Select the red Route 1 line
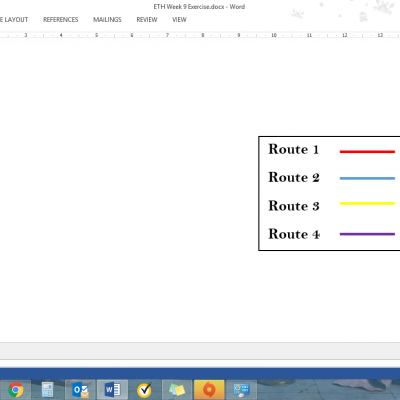 click(x=367, y=152)
